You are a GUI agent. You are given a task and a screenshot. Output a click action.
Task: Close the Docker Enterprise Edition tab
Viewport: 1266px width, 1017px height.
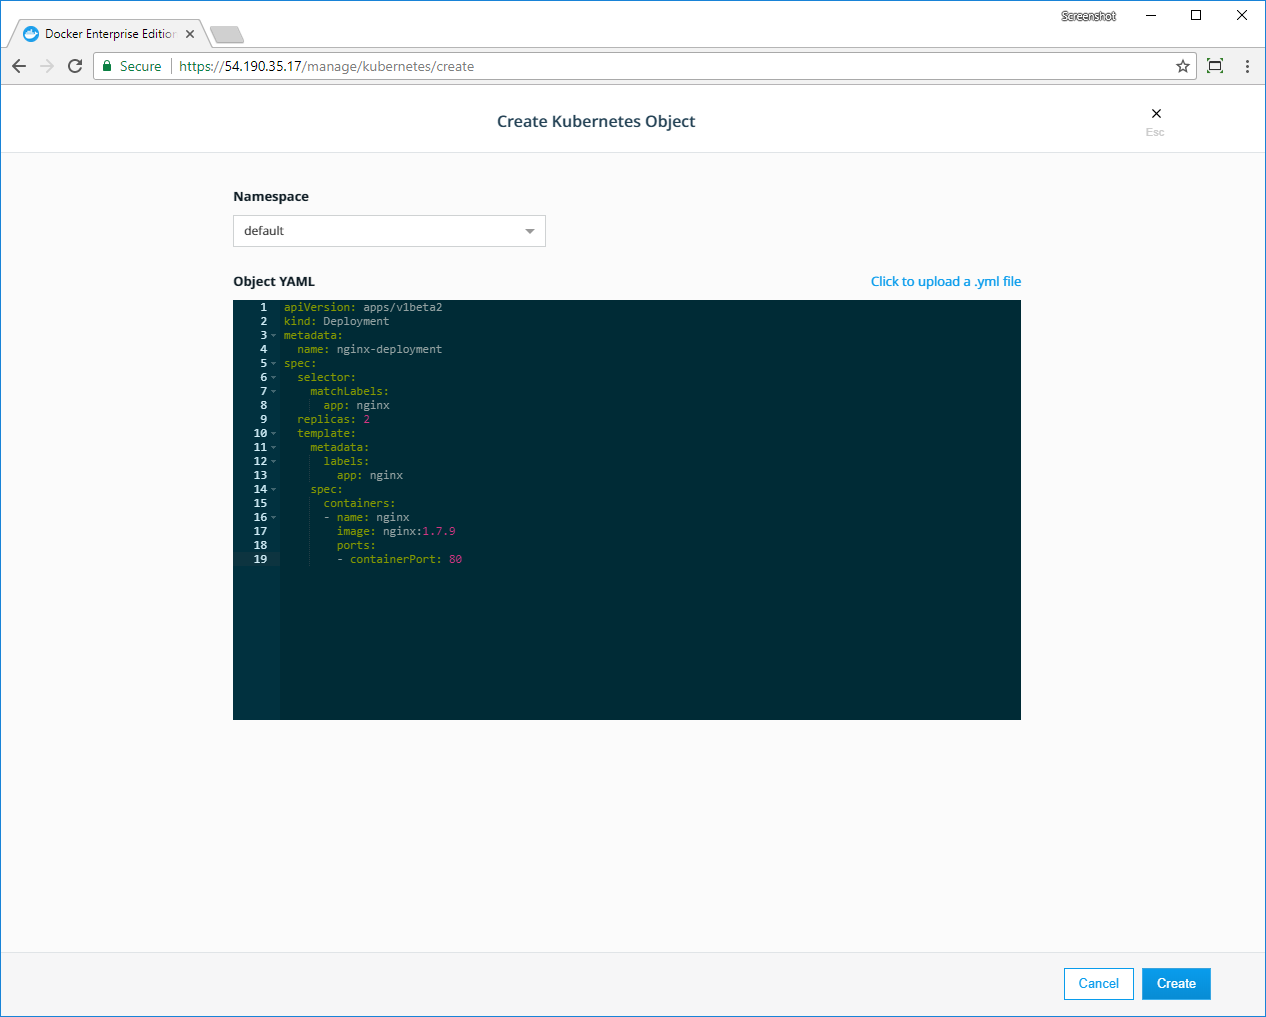pyautogui.click(x=190, y=34)
